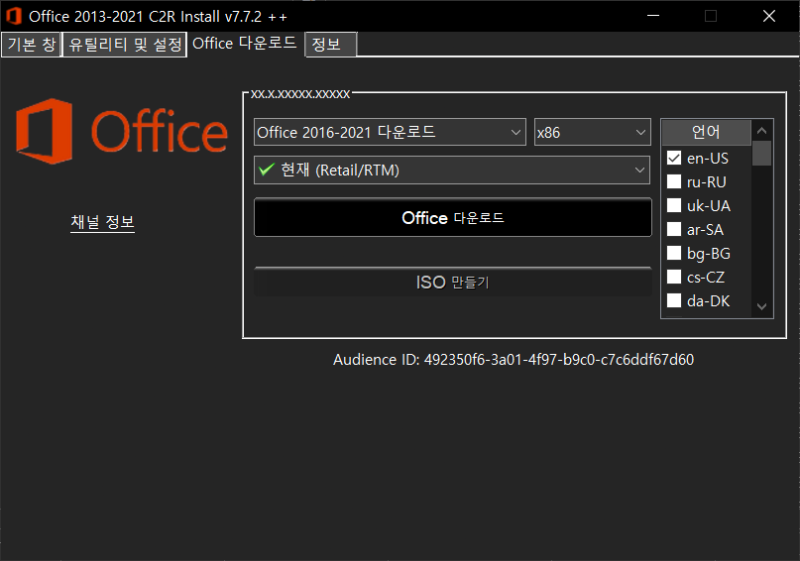Image resolution: width=800 pixels, height=561 pixels.
Task: Click the Office app icon in title bar
Action: (x=14, y=16)
